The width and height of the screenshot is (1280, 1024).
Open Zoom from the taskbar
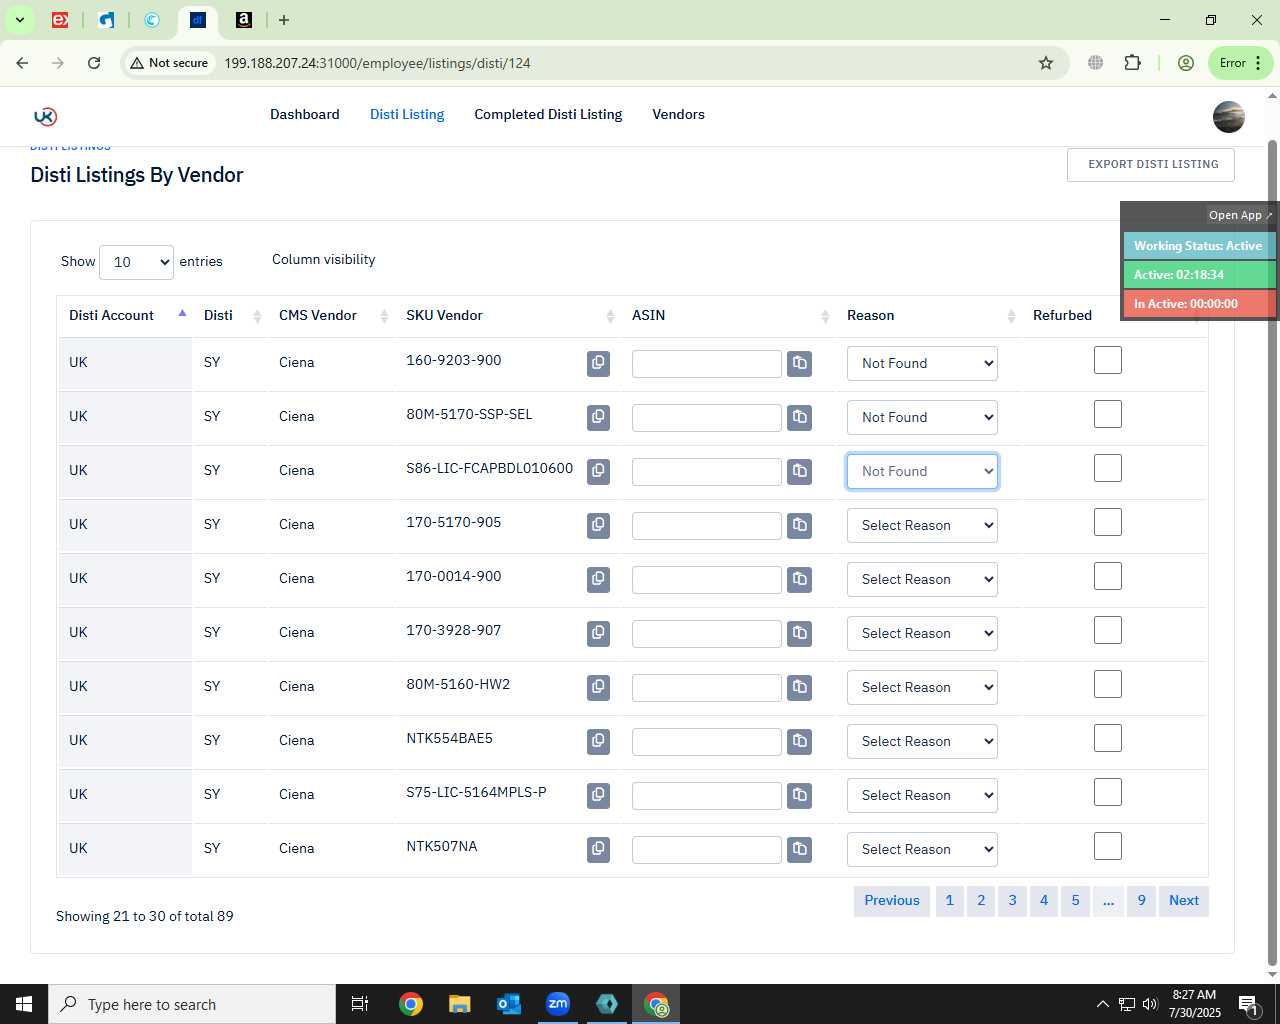(x=558, y=1004)
